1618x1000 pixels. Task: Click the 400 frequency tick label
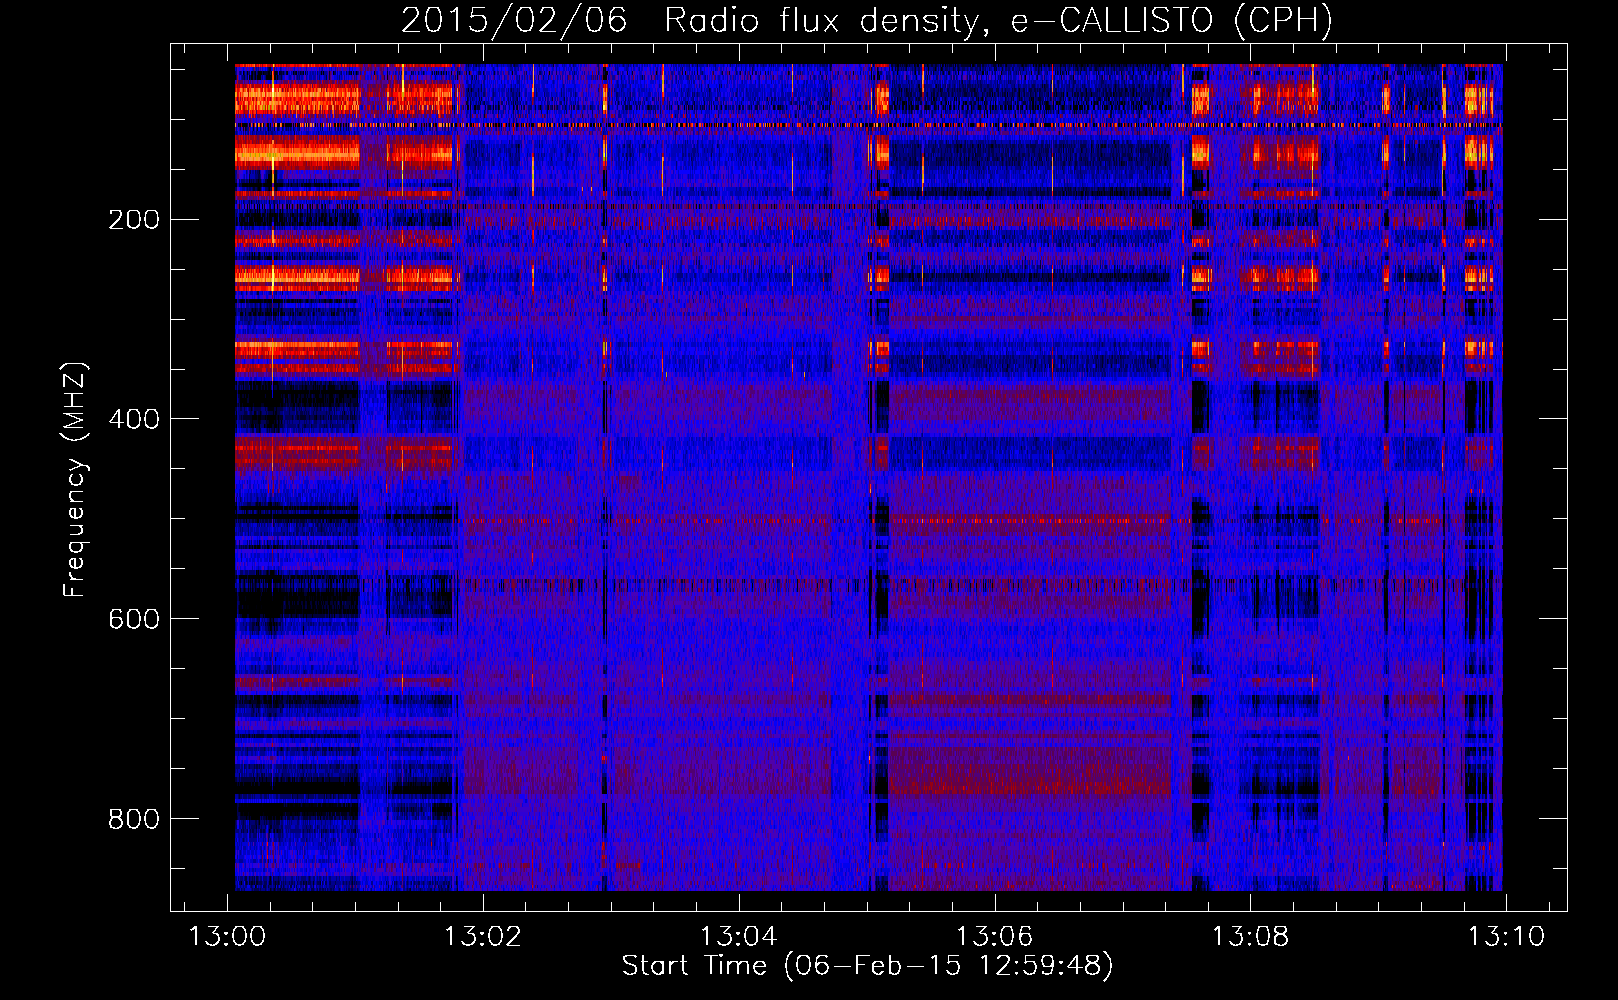[x=133, y=420]
